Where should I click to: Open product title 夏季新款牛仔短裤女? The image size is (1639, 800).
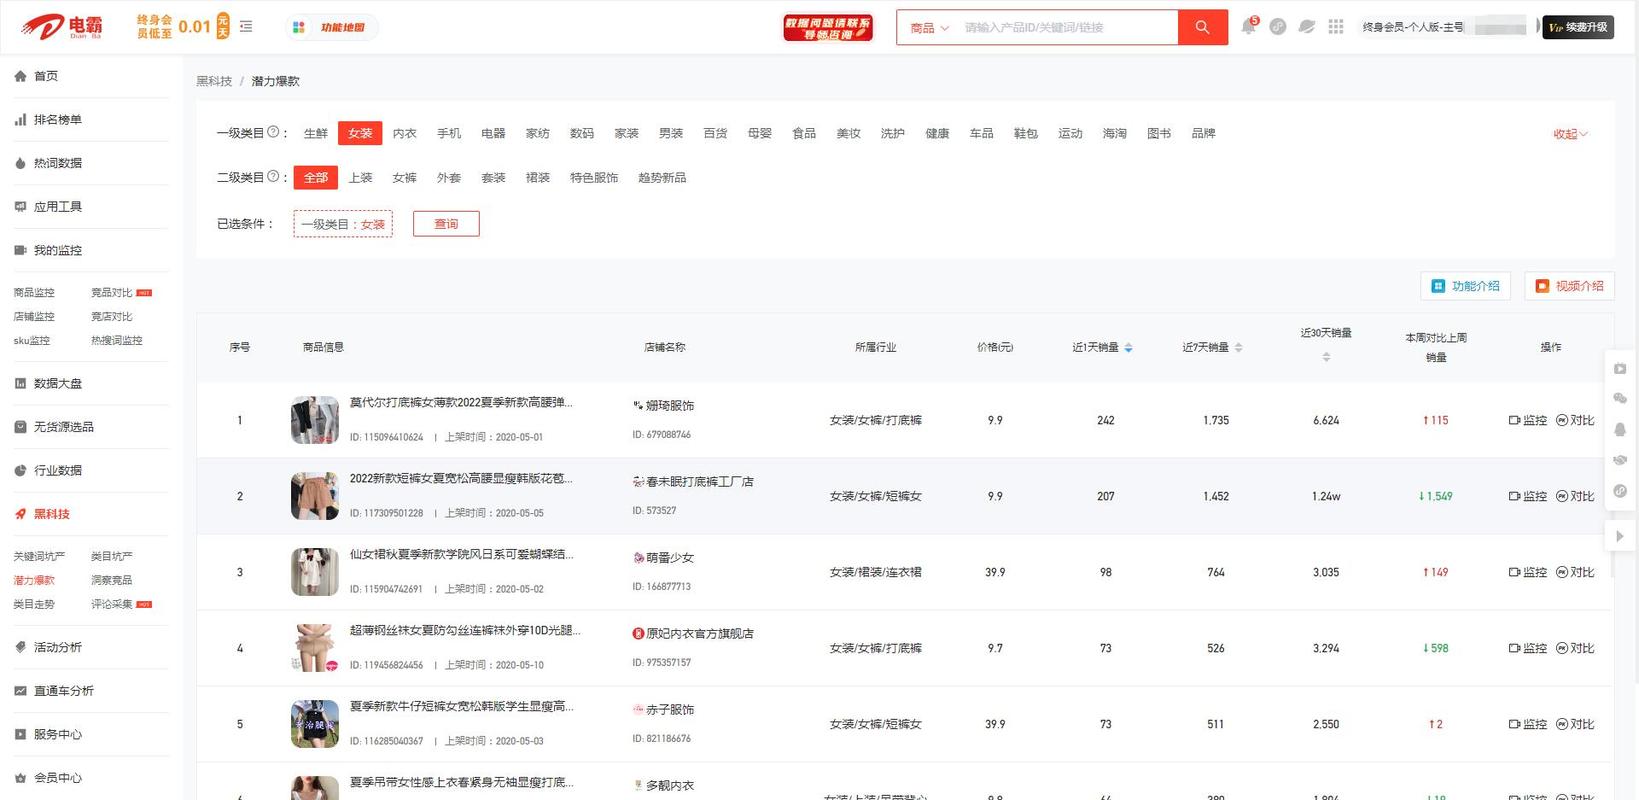[x=462, y=706]
